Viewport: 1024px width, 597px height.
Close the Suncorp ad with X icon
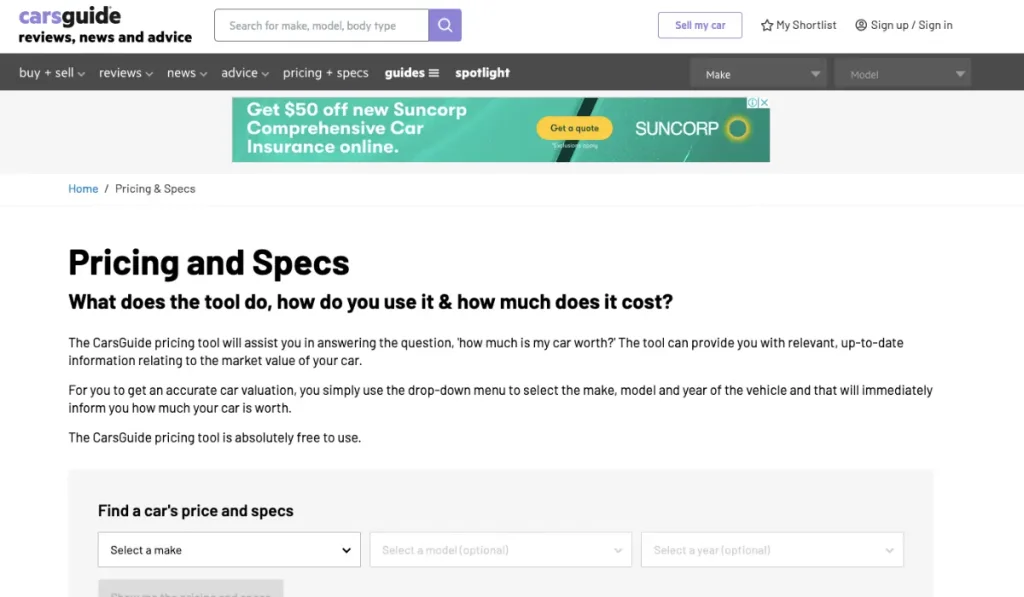[764, 102]
